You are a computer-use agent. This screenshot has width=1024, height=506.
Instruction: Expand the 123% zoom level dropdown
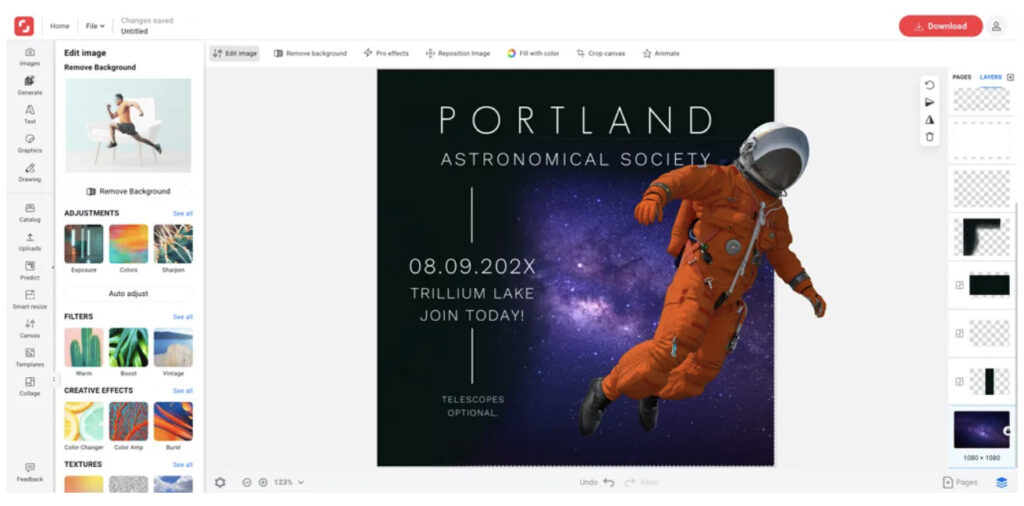pyautogui.click(x=289, y=482)
